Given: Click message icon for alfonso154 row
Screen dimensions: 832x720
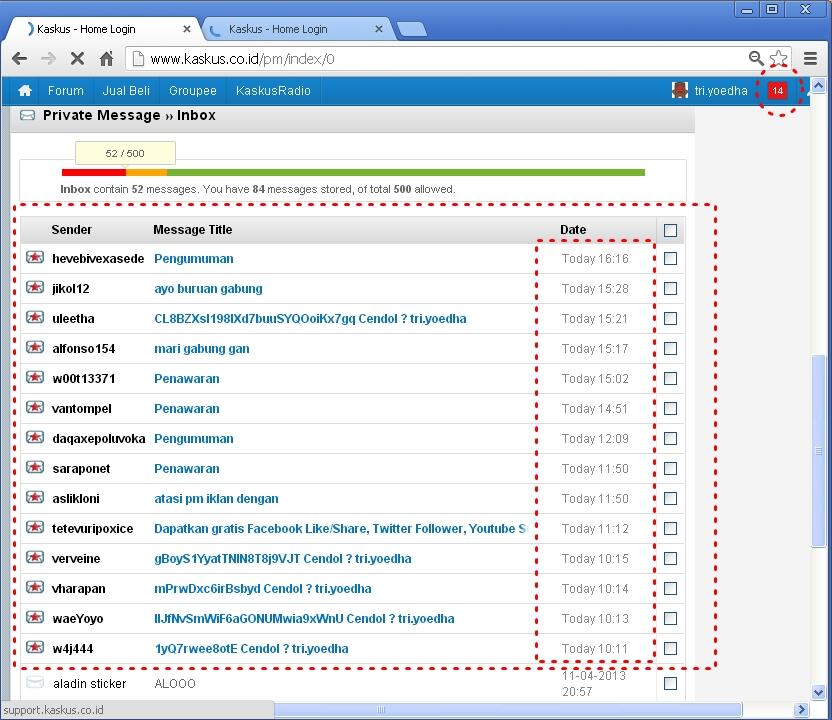Looking at the screenshot, I should click(x=35, y=348).
